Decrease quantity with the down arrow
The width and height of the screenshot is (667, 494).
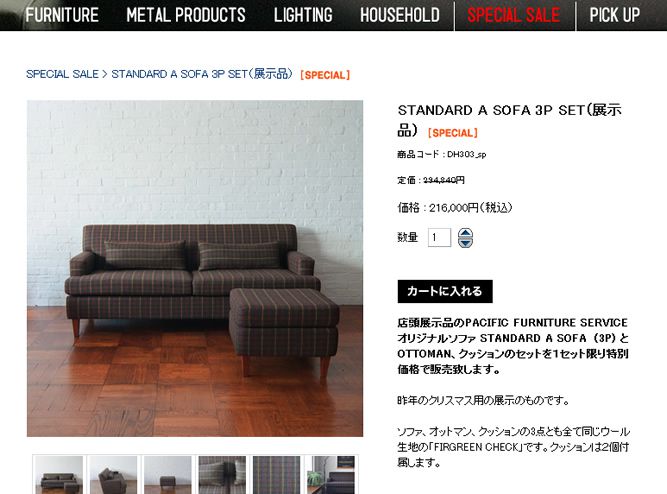click(x=465, y=243)
